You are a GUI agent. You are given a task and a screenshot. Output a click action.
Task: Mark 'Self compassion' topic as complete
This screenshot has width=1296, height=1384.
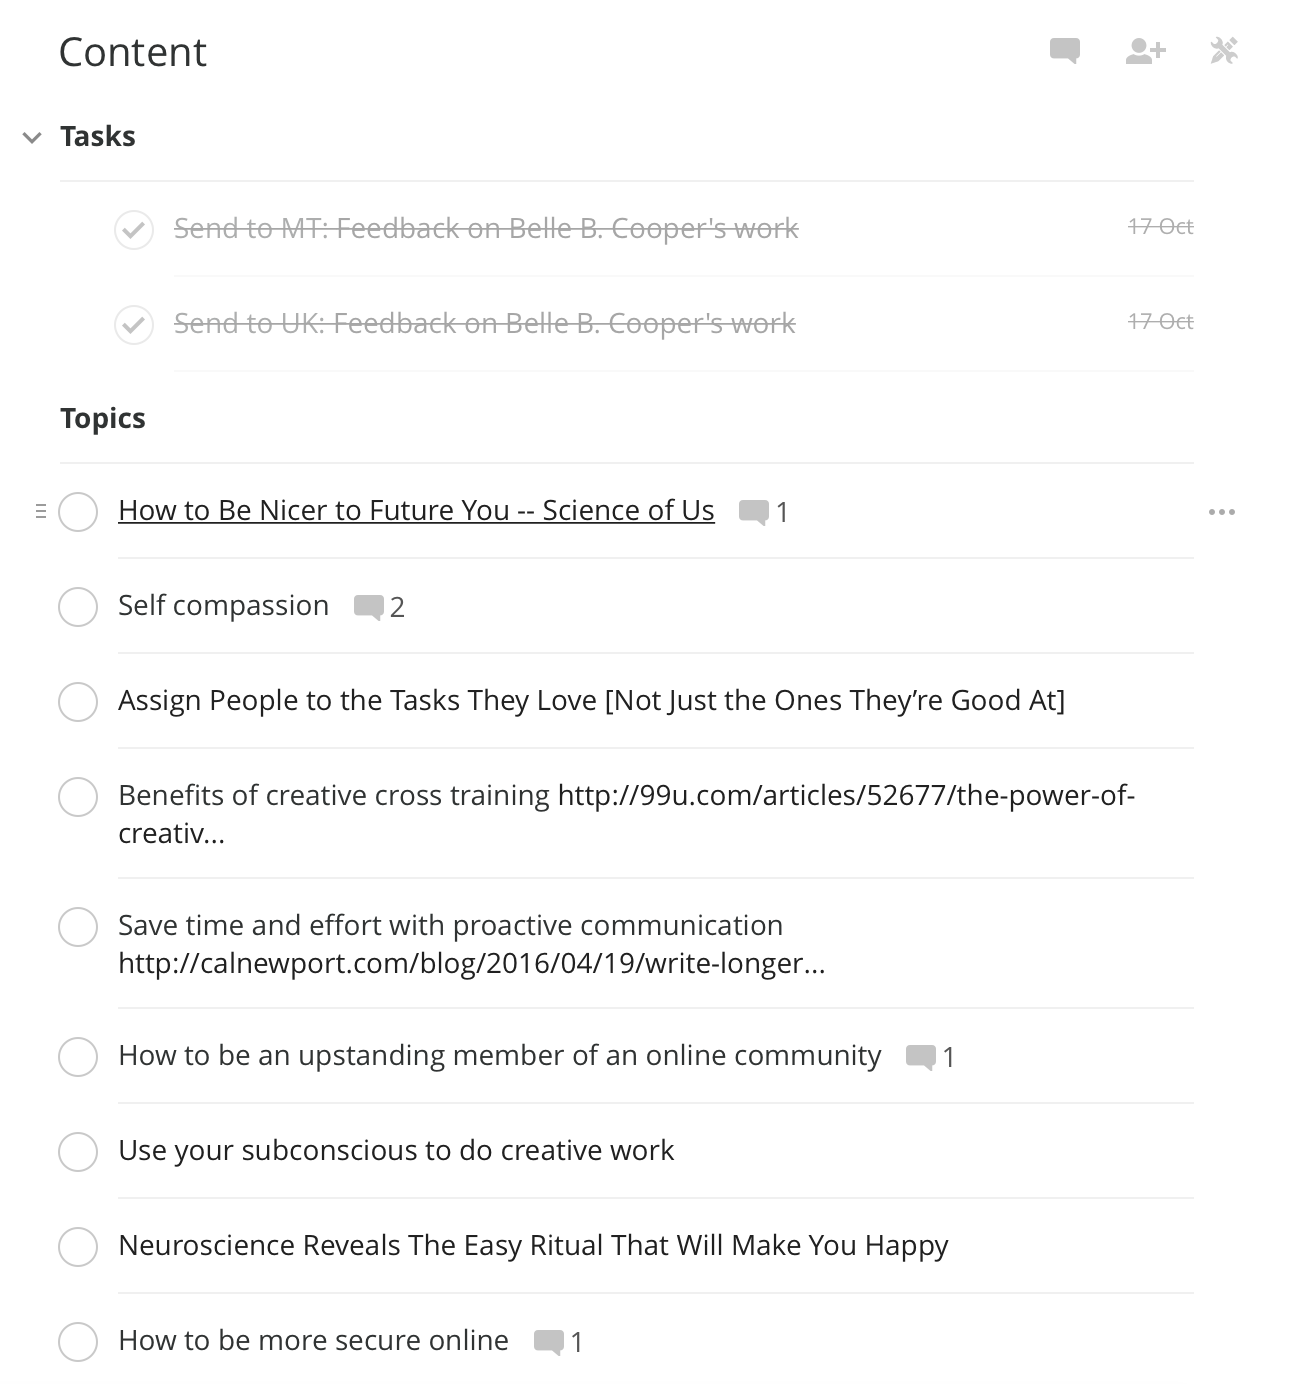pyautogui.click(x=77, y=607)
